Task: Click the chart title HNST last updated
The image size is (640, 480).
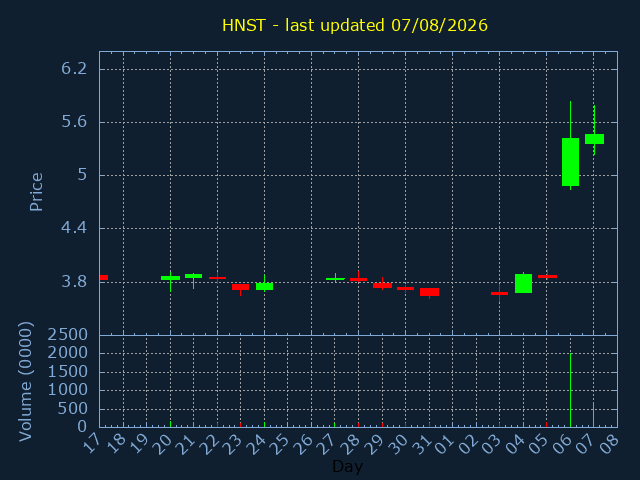Action: (x=355, y=25)
